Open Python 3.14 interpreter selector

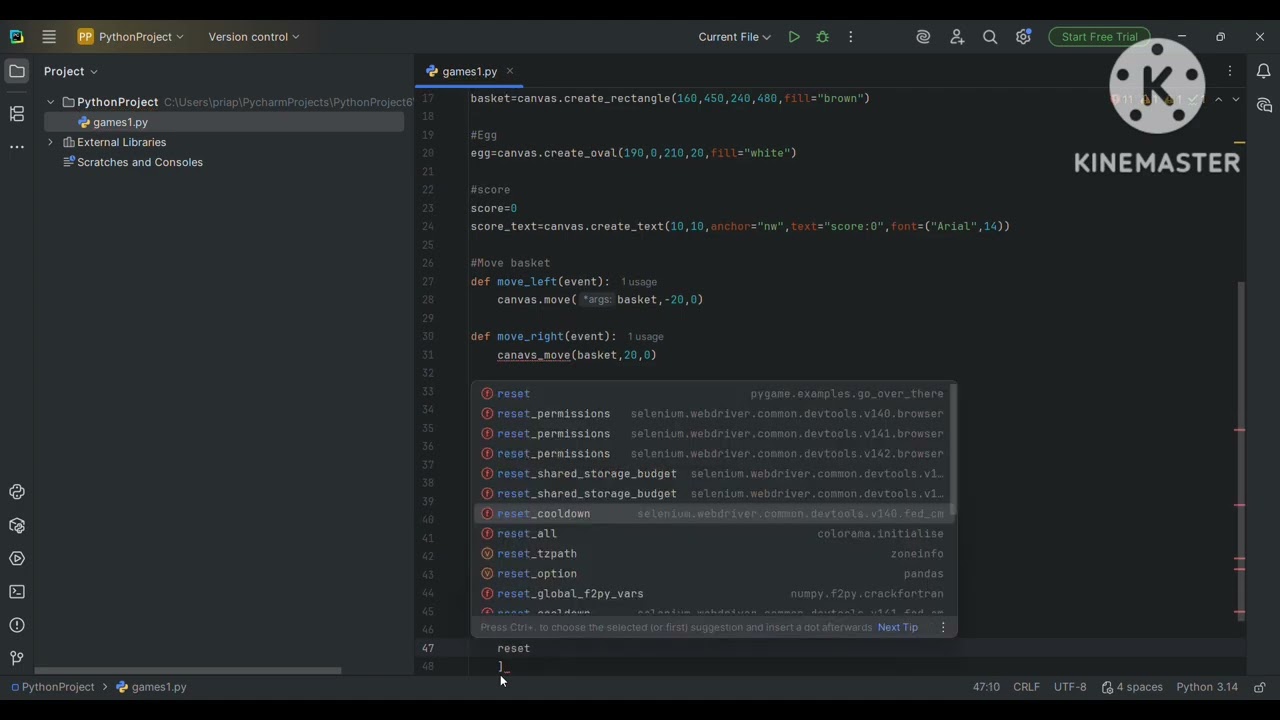1207,687
